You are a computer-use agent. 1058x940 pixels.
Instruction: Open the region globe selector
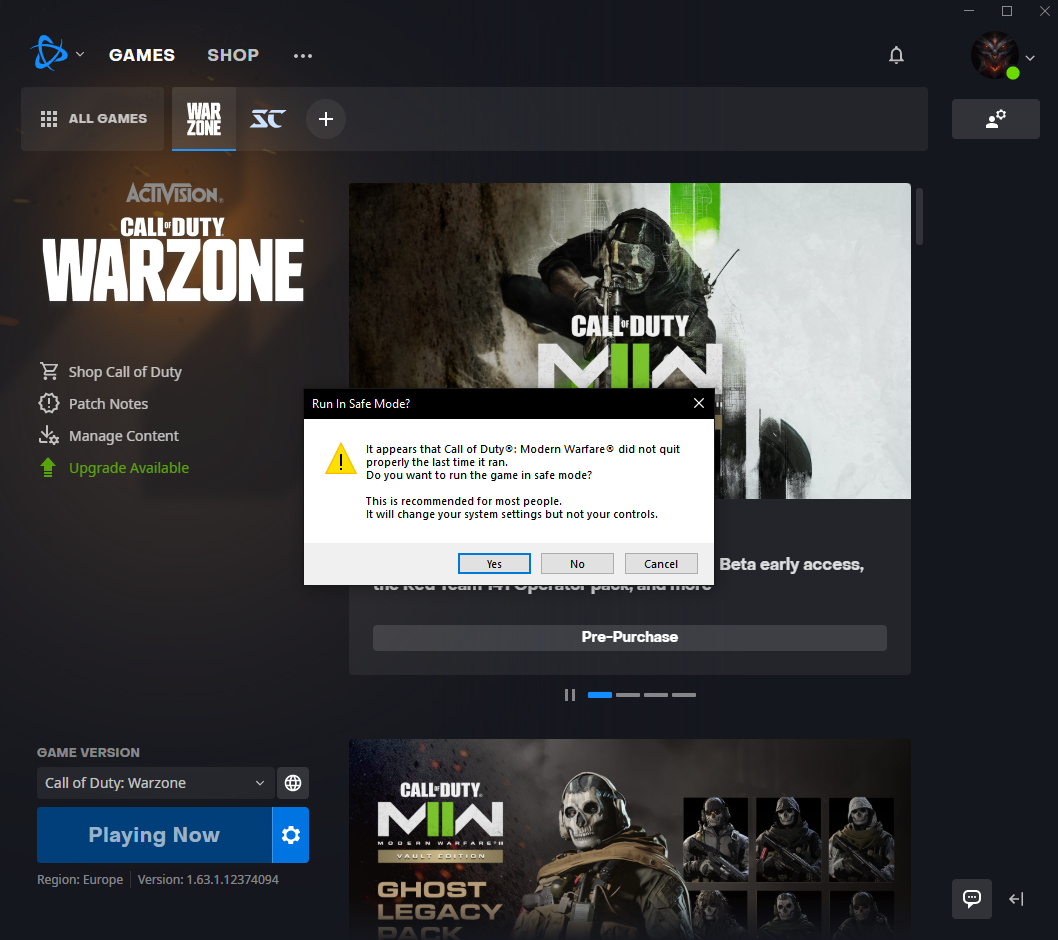point(293,783)
